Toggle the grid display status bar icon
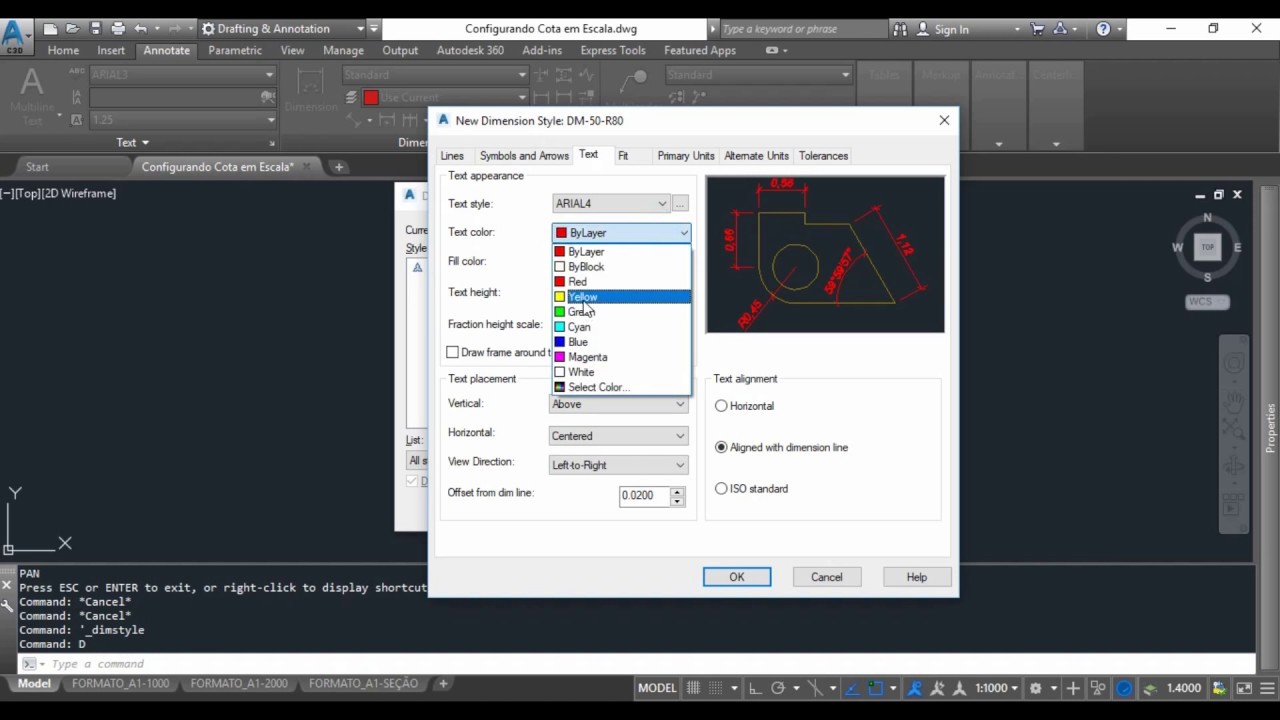 pyautogui.click(x=695, y=688)
